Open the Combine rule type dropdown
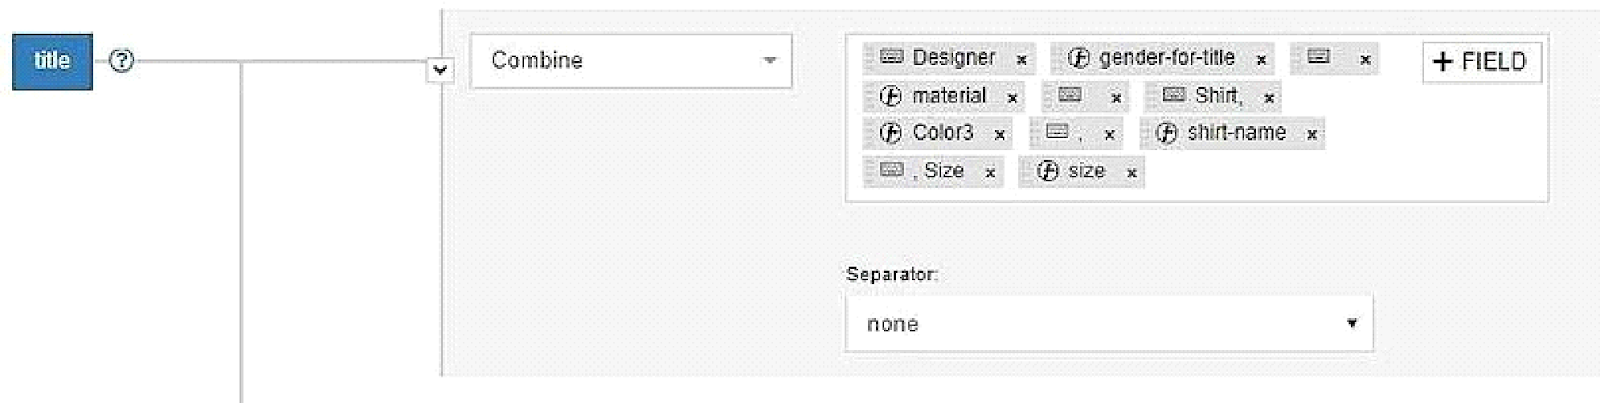The width and height of the screenshot is (1600, 403). click(x=631, y=61)
